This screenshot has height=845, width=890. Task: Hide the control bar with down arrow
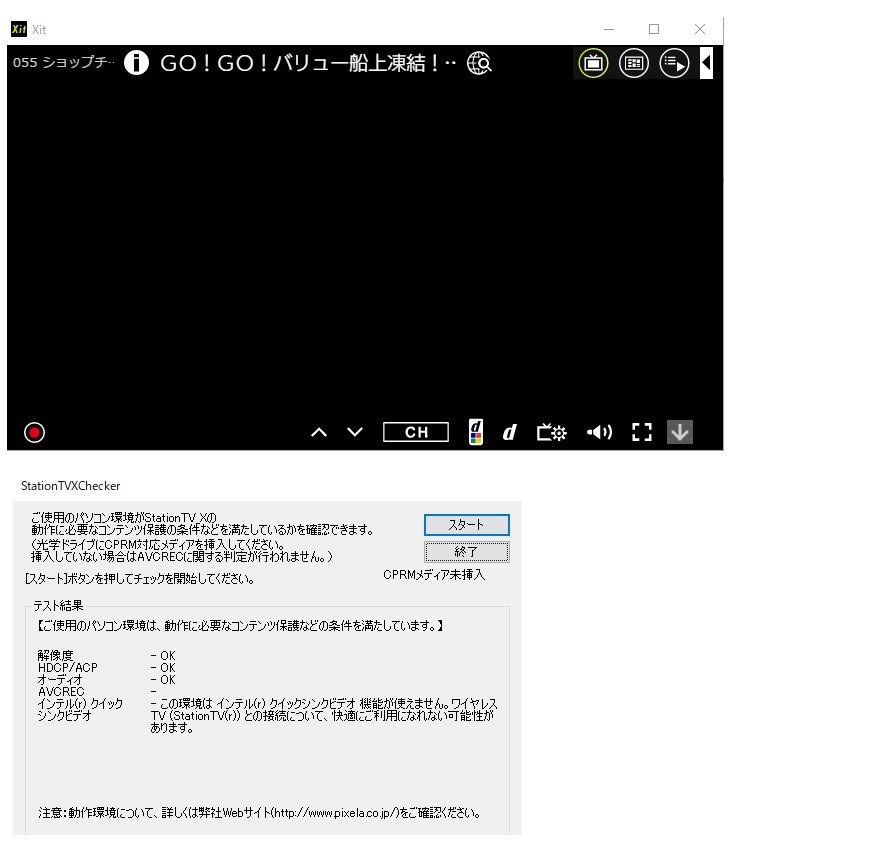[680, 432]
